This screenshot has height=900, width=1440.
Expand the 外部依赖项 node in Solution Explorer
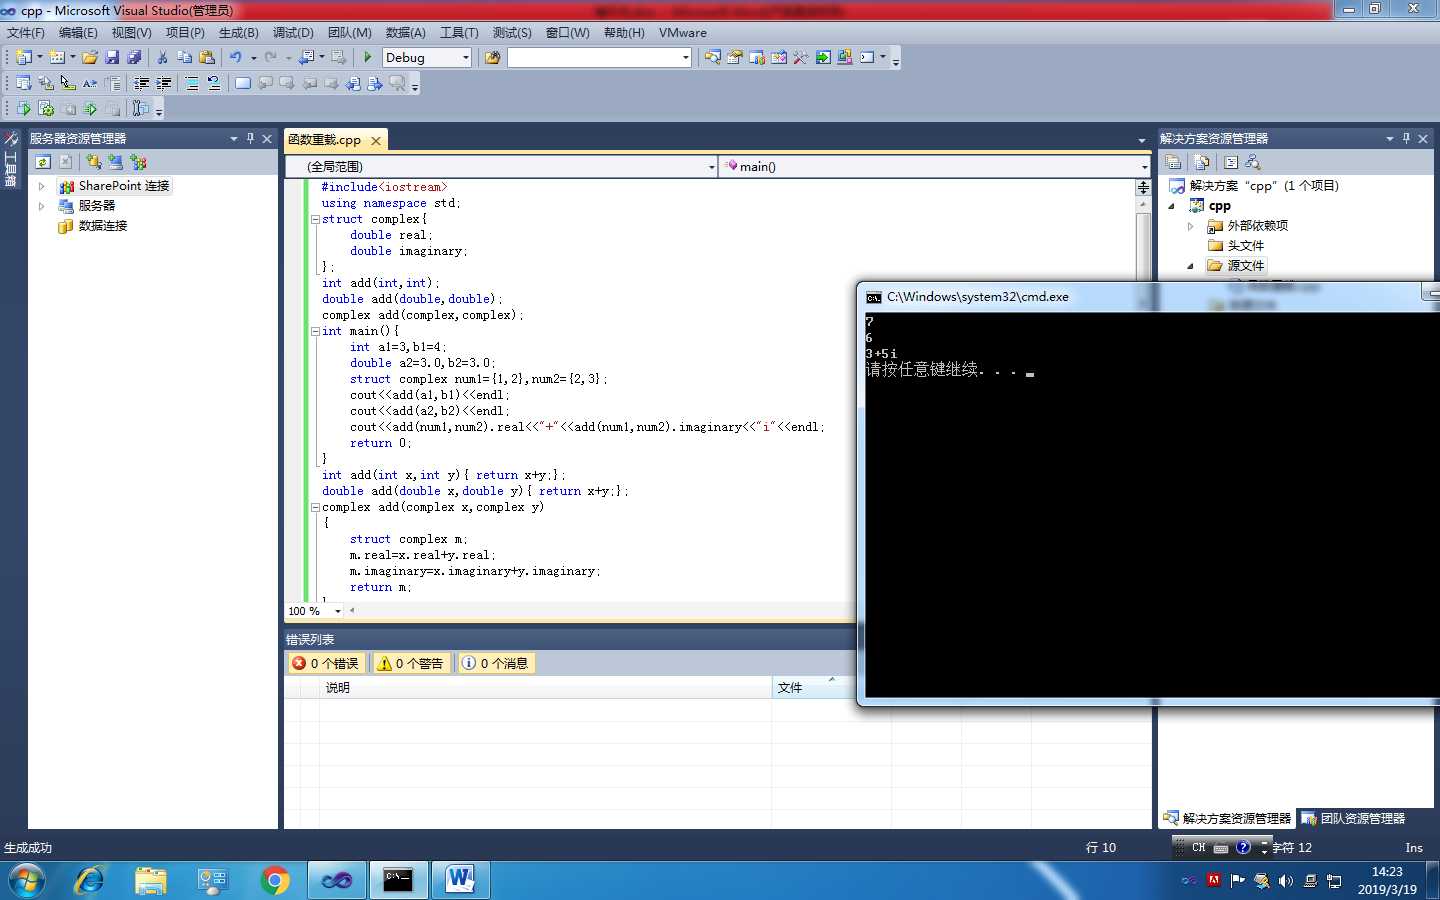coord(1190,226)
